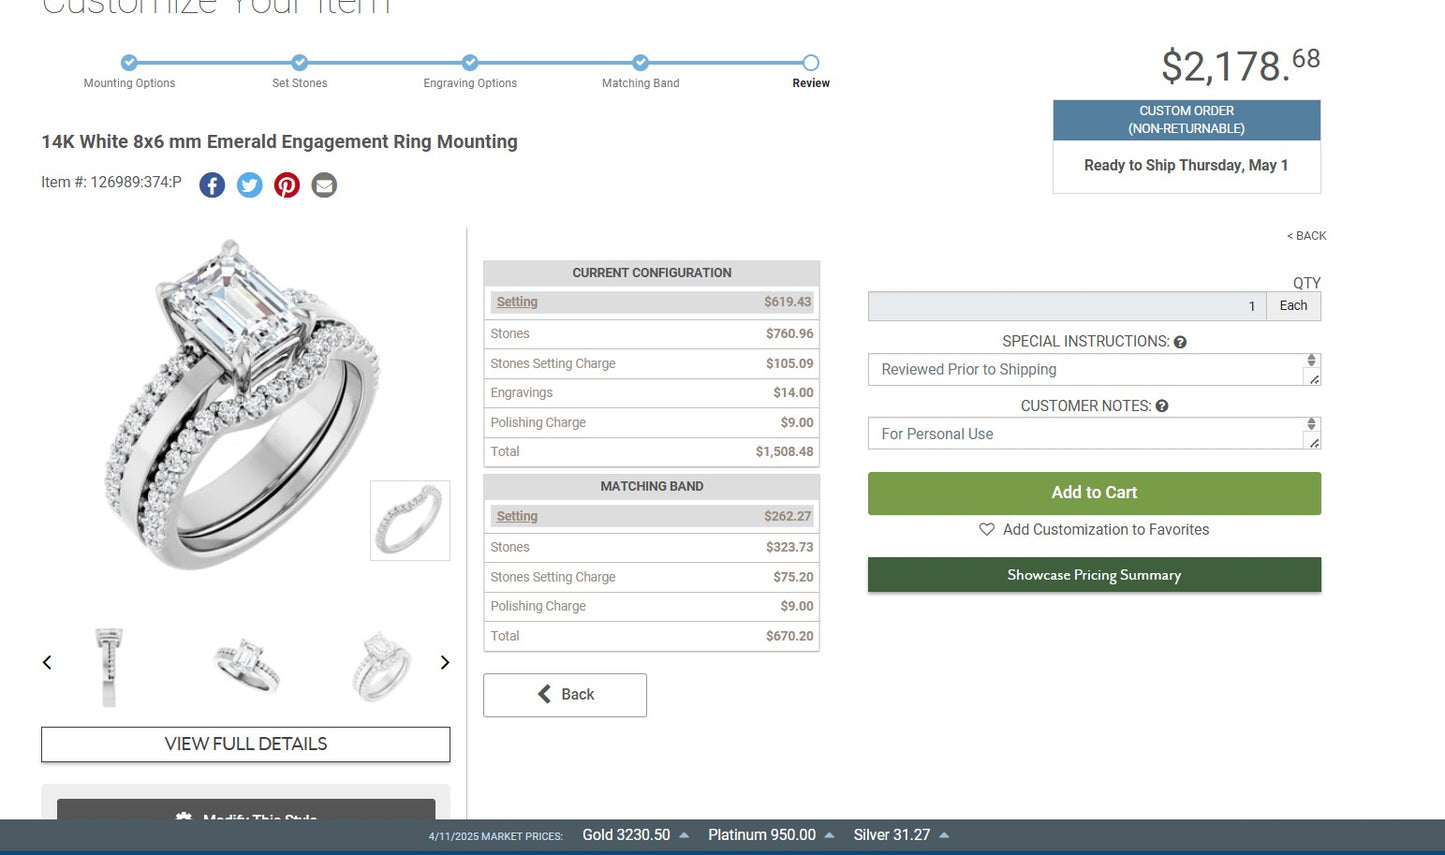Open Special Instructions help icon

(x=1180, y=342)
